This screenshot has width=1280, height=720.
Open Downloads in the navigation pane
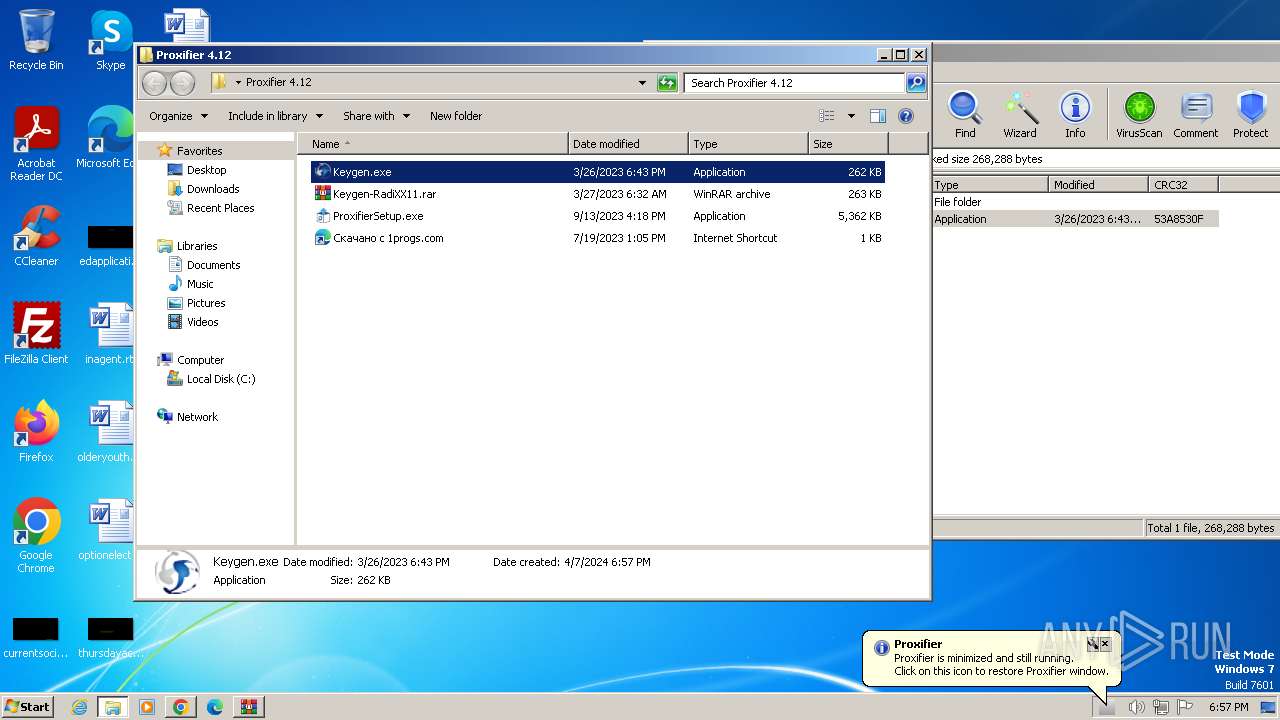(213, 189)
